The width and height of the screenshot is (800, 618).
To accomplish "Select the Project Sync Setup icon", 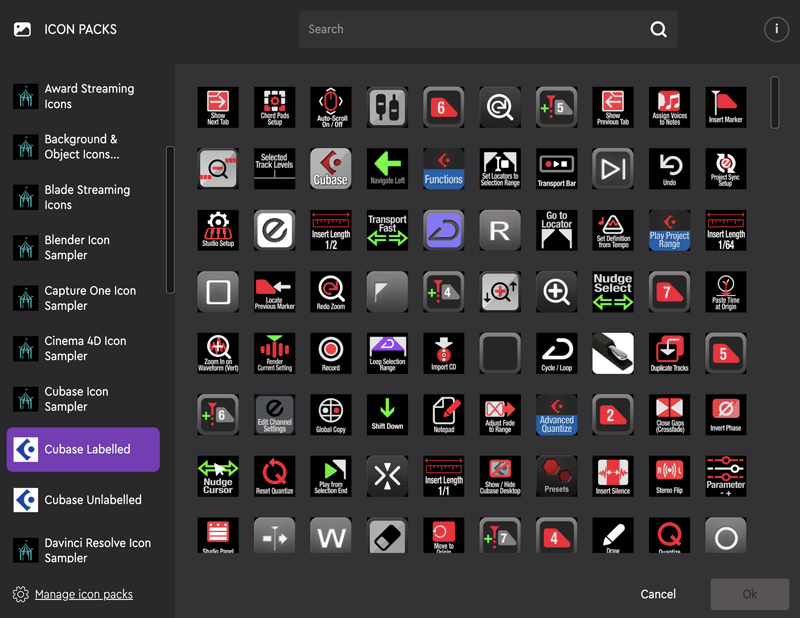I will tap(726, 168).
